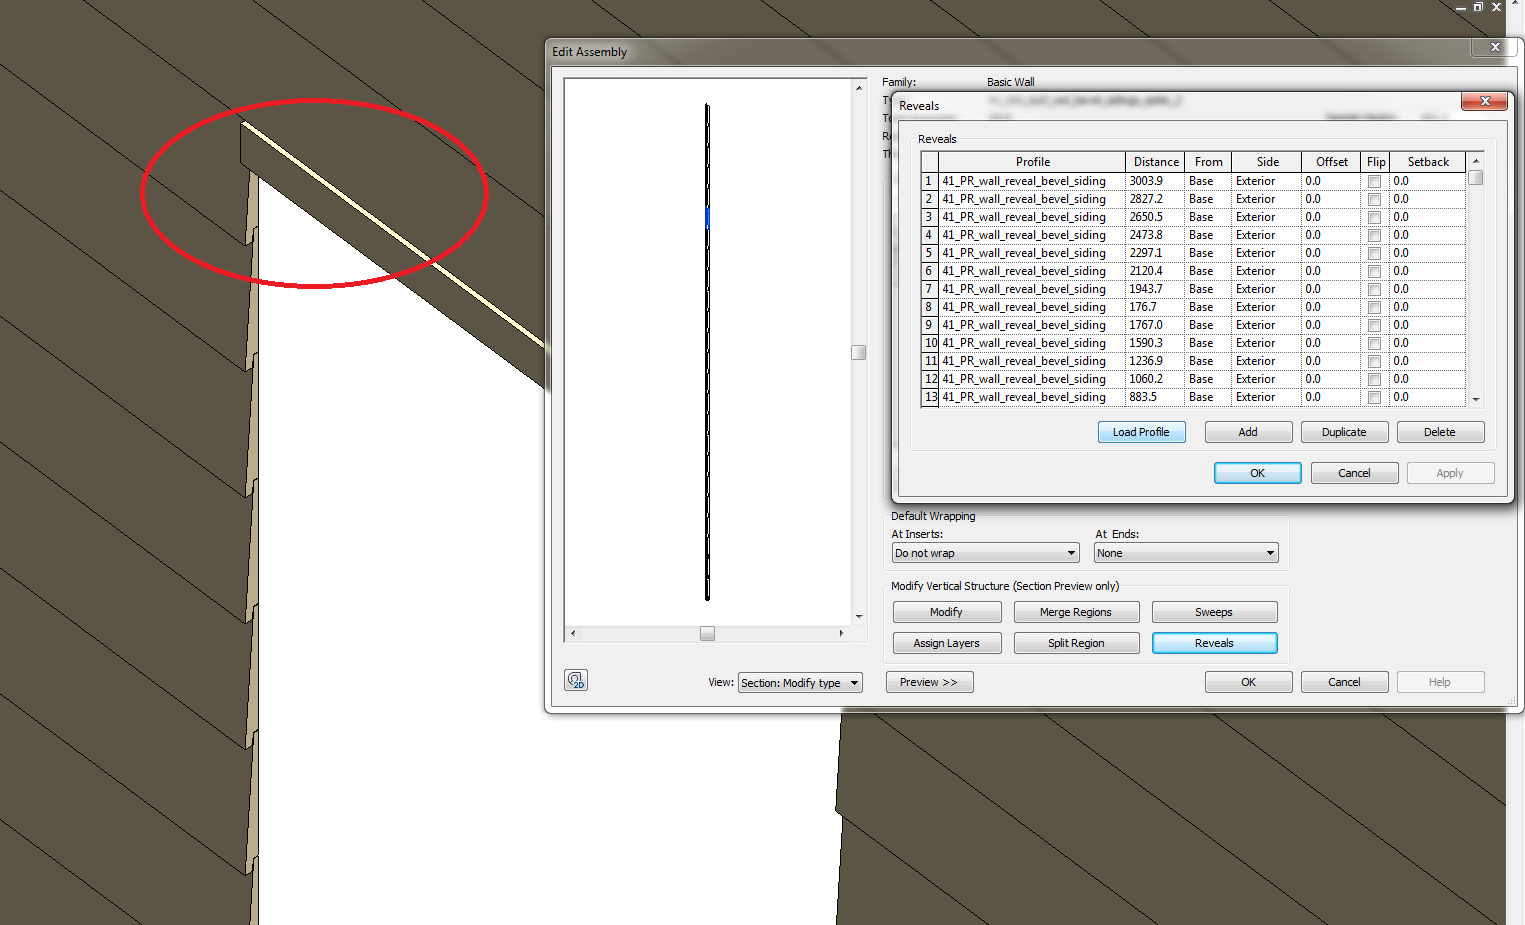The width and height of the screenshot is (1525, 925).
Task: Open the At Inserts wrapping dropdown
Action: (985, 553)
